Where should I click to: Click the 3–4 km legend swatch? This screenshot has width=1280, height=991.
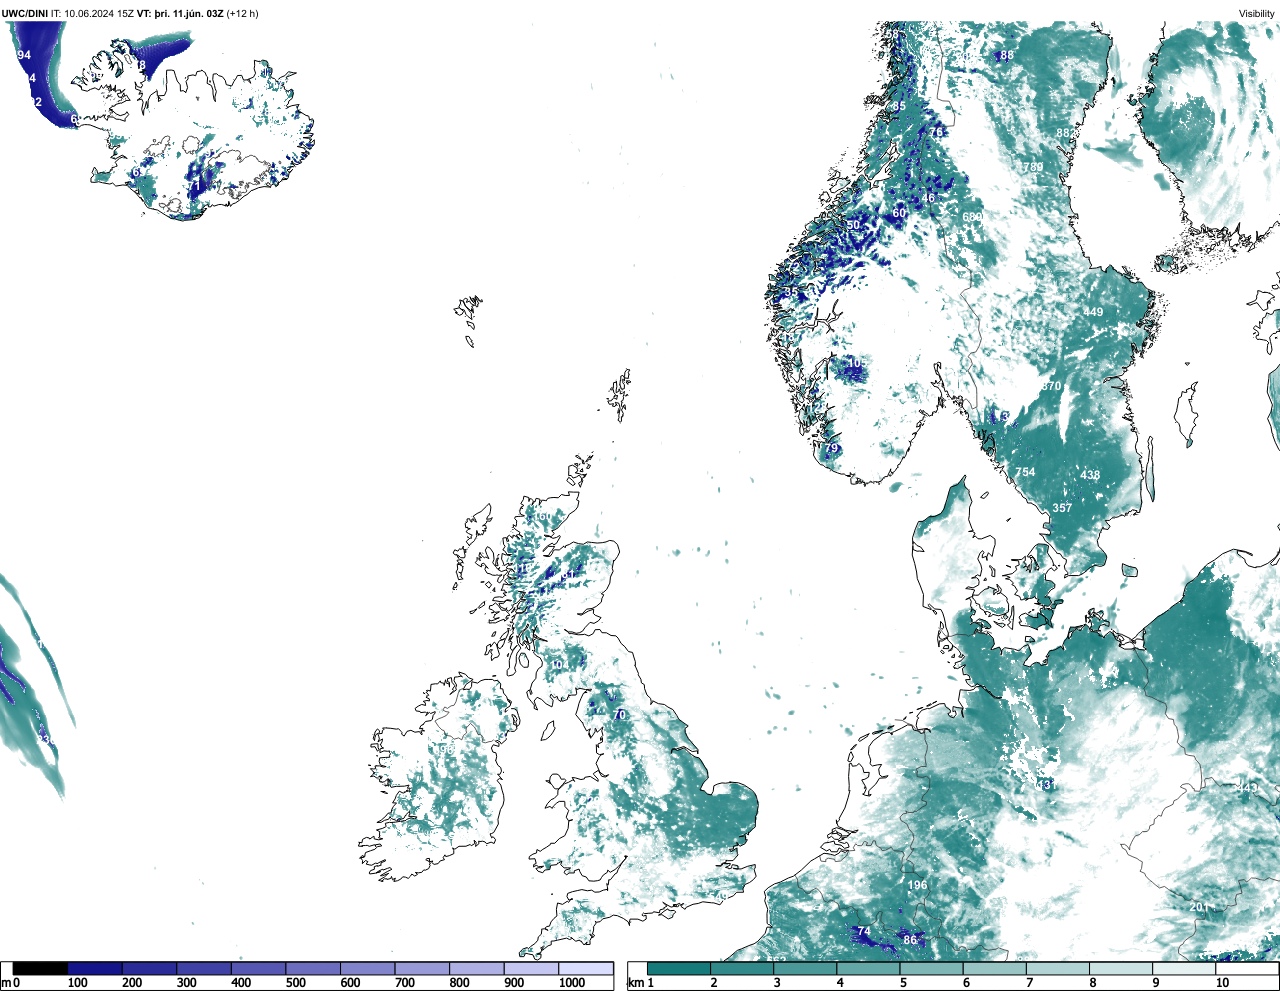coord(806,968)
